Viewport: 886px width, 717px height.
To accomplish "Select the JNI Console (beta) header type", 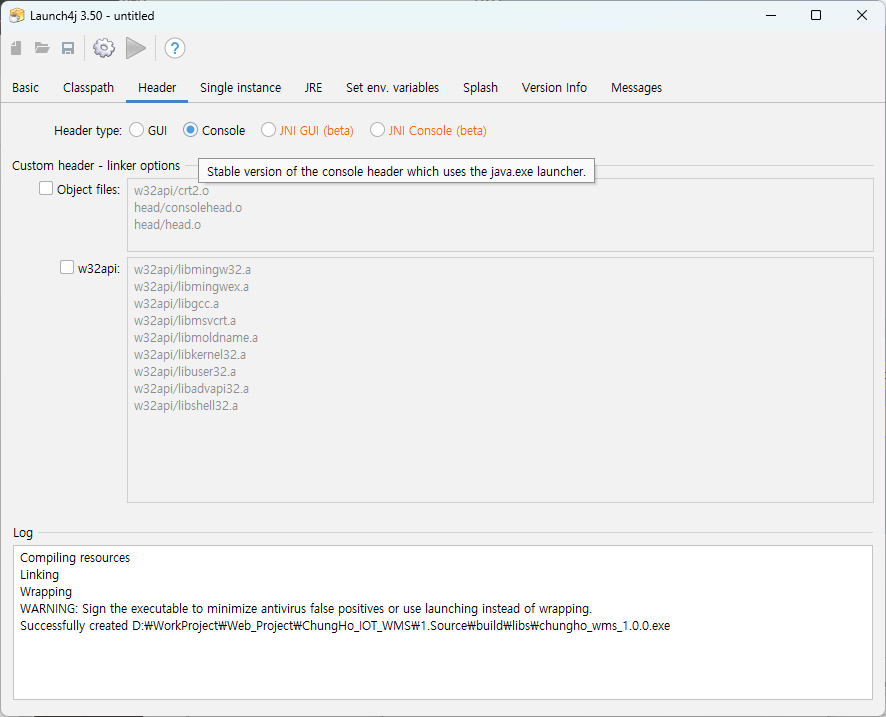I will click(377, 129).
